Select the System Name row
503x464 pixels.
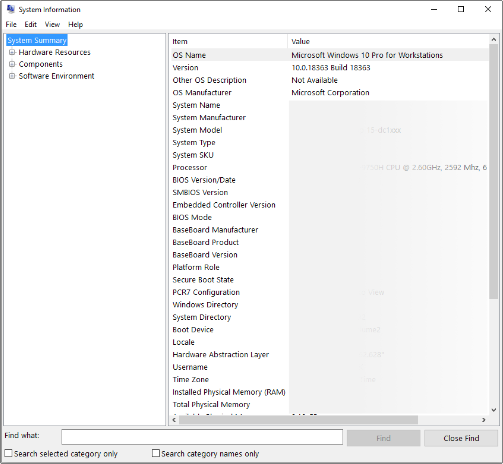330,105
